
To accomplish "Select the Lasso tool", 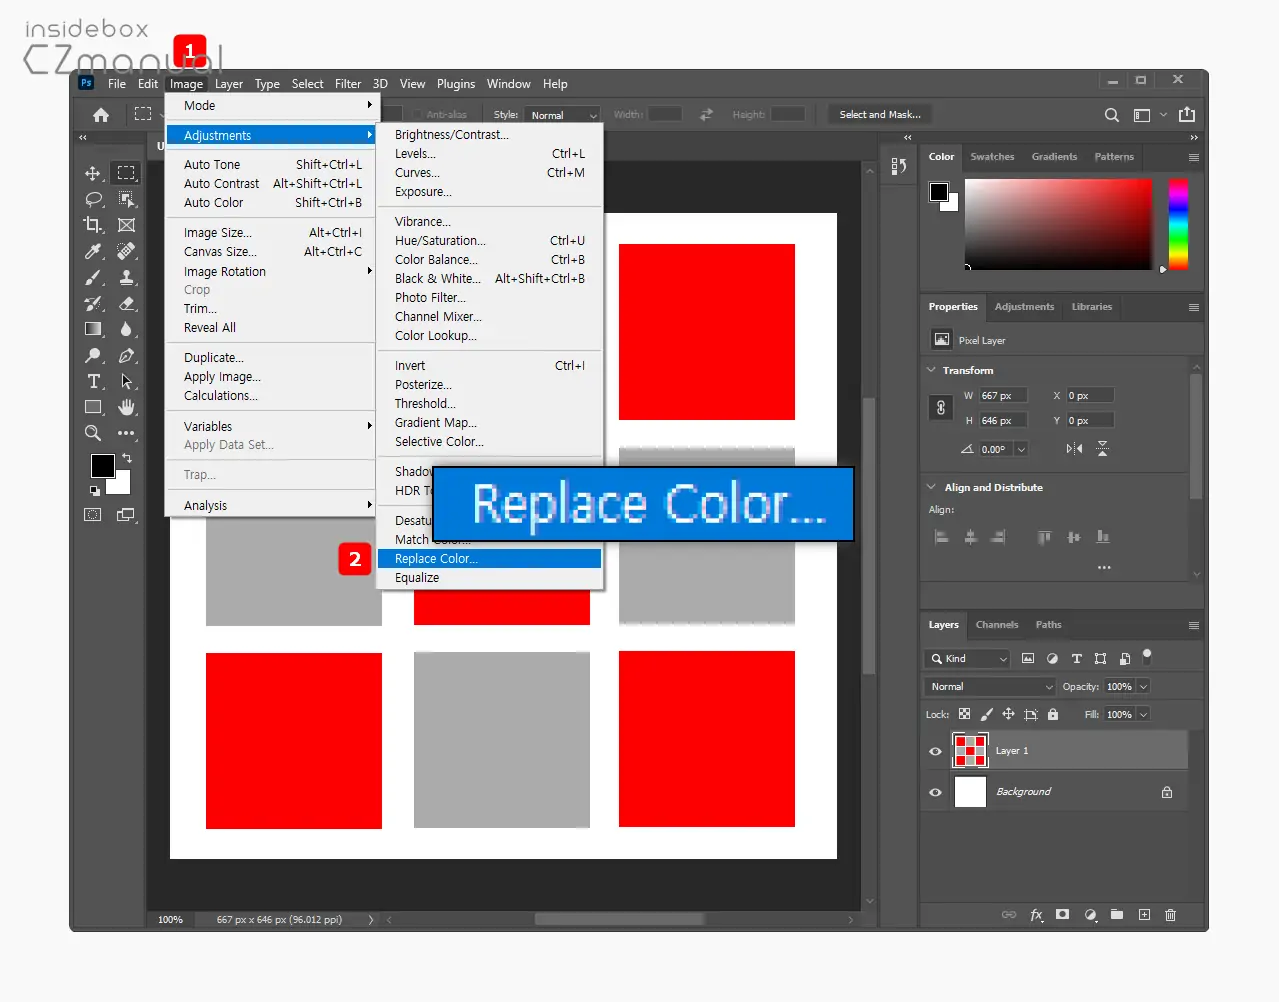I will tap(93, 199).
